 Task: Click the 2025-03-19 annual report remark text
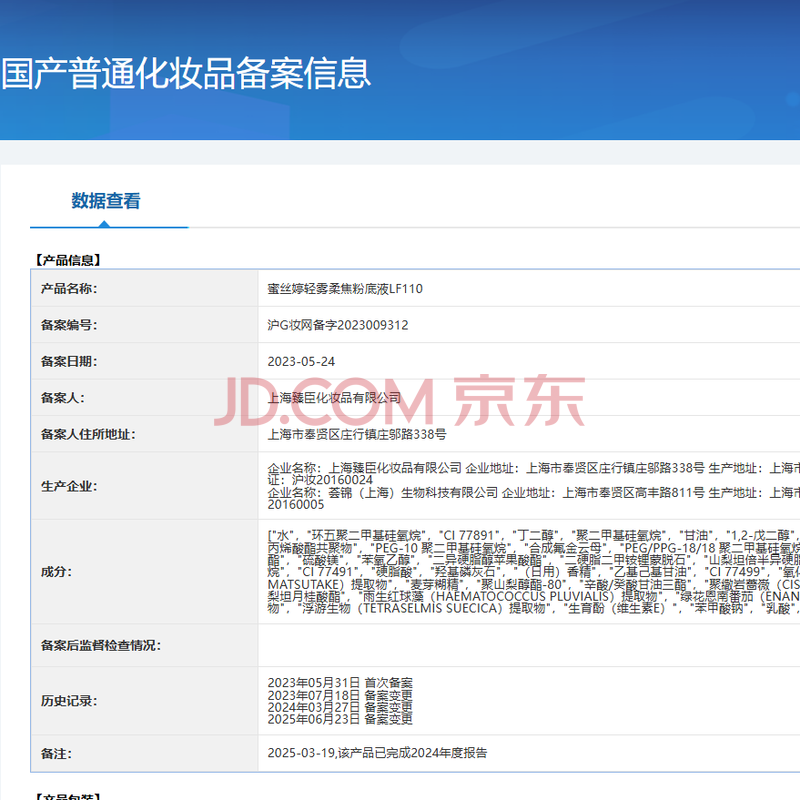tap(377, 753)
